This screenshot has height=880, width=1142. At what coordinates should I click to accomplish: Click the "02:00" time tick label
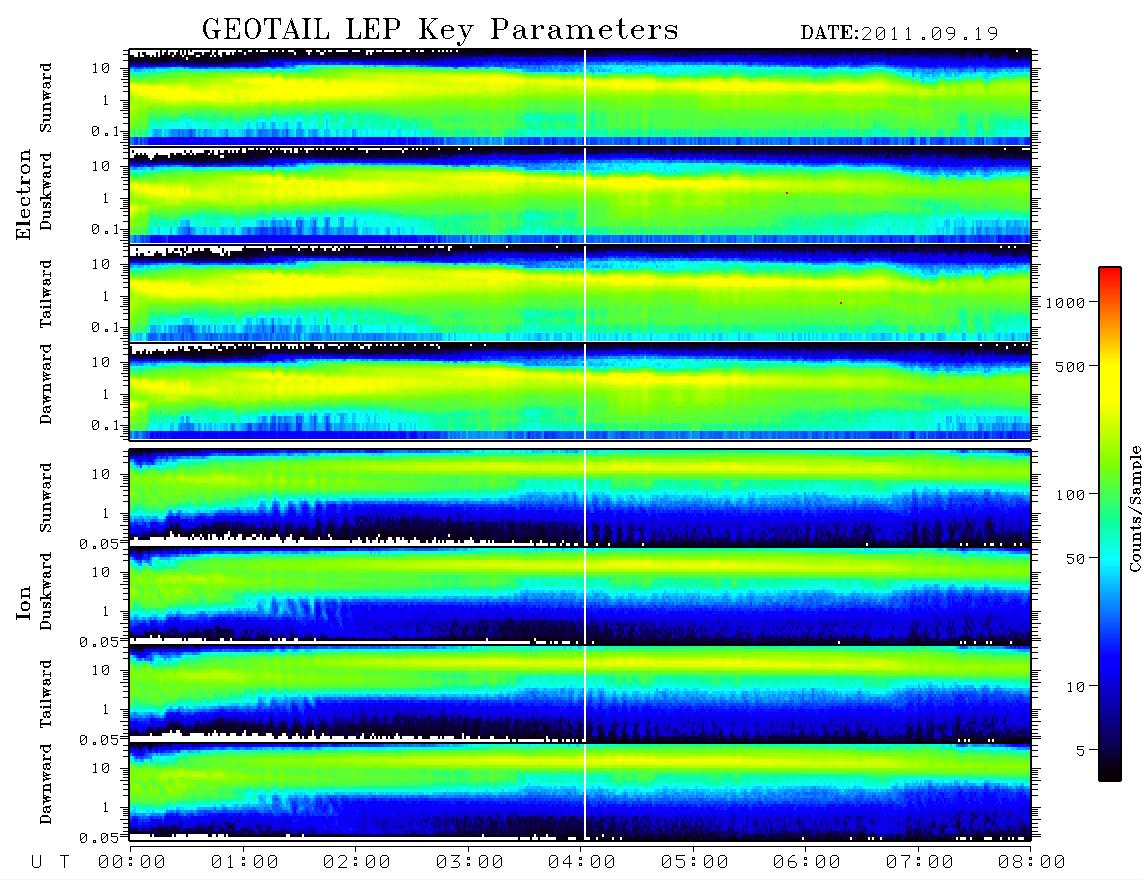pyautogui.click(x=356, y=862)
